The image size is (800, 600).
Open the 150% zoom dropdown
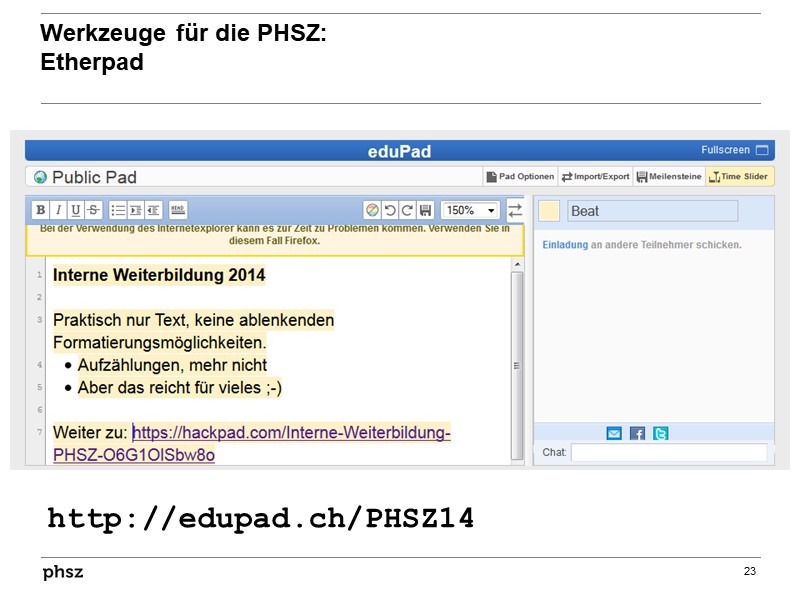[468, 209]
